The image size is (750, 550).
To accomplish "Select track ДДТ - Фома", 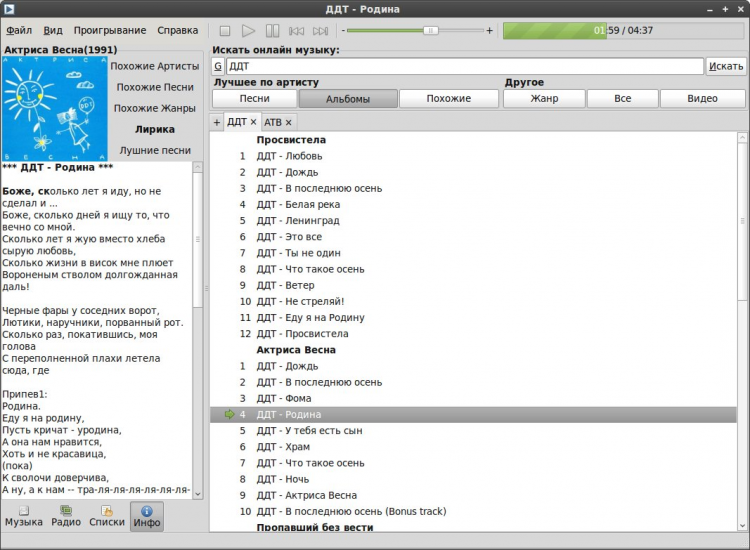I will 473,399.
